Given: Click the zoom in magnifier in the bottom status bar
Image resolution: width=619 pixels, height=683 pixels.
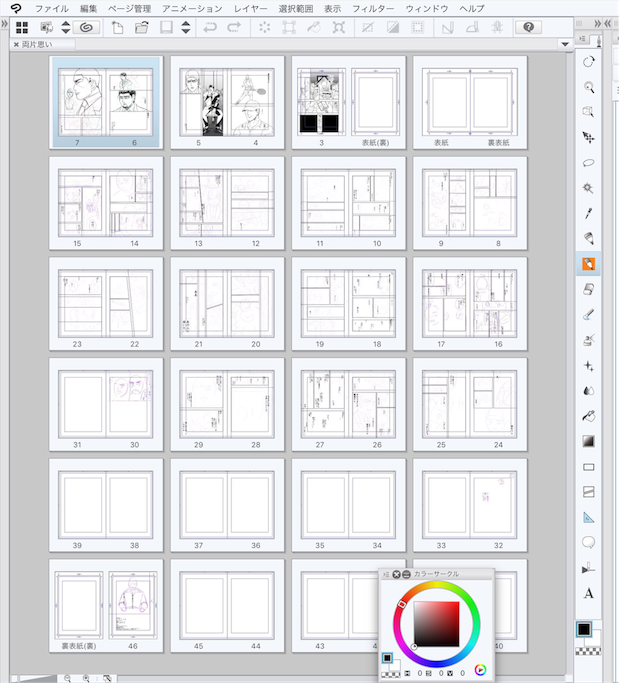Looking at the screenshot, I should point(86,678).
